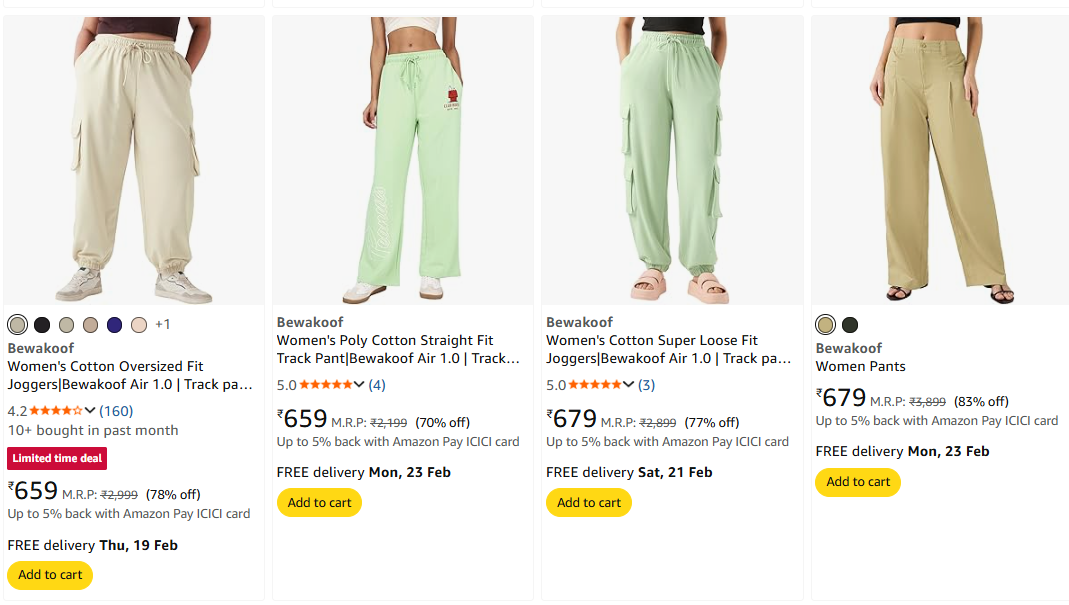Select dark green swatch for Women Pants
Image resolution: width=1069 pixels, height=605 pixels.
[850, 325]
